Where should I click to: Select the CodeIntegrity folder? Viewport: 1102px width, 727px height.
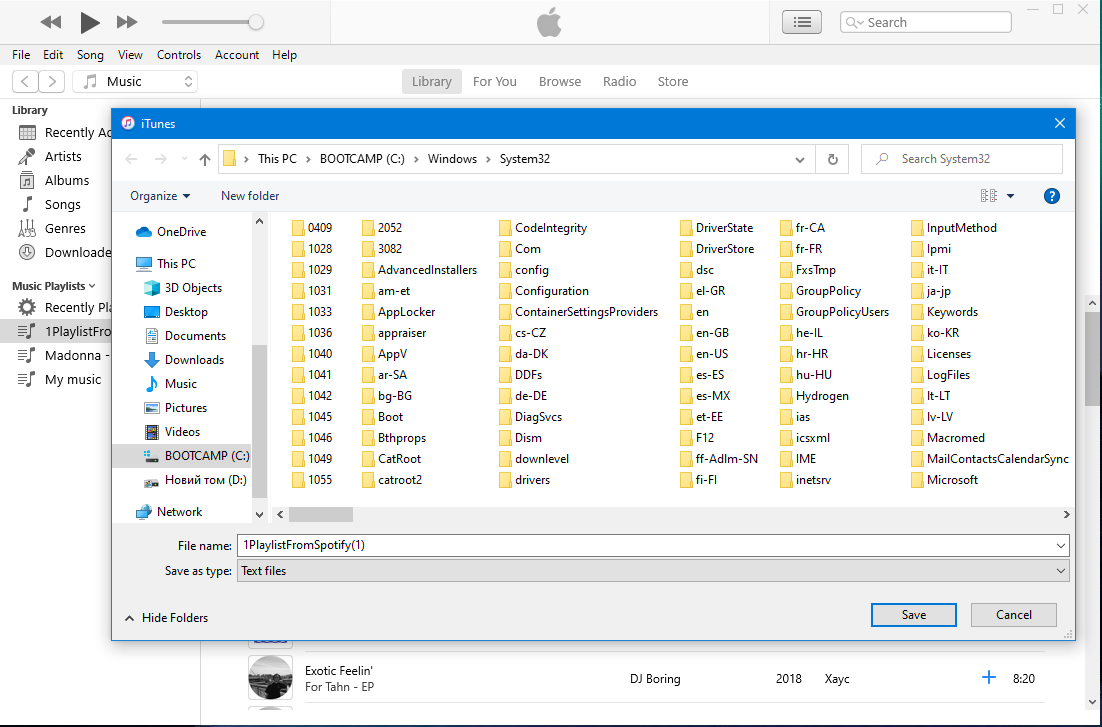click(543, 228)
